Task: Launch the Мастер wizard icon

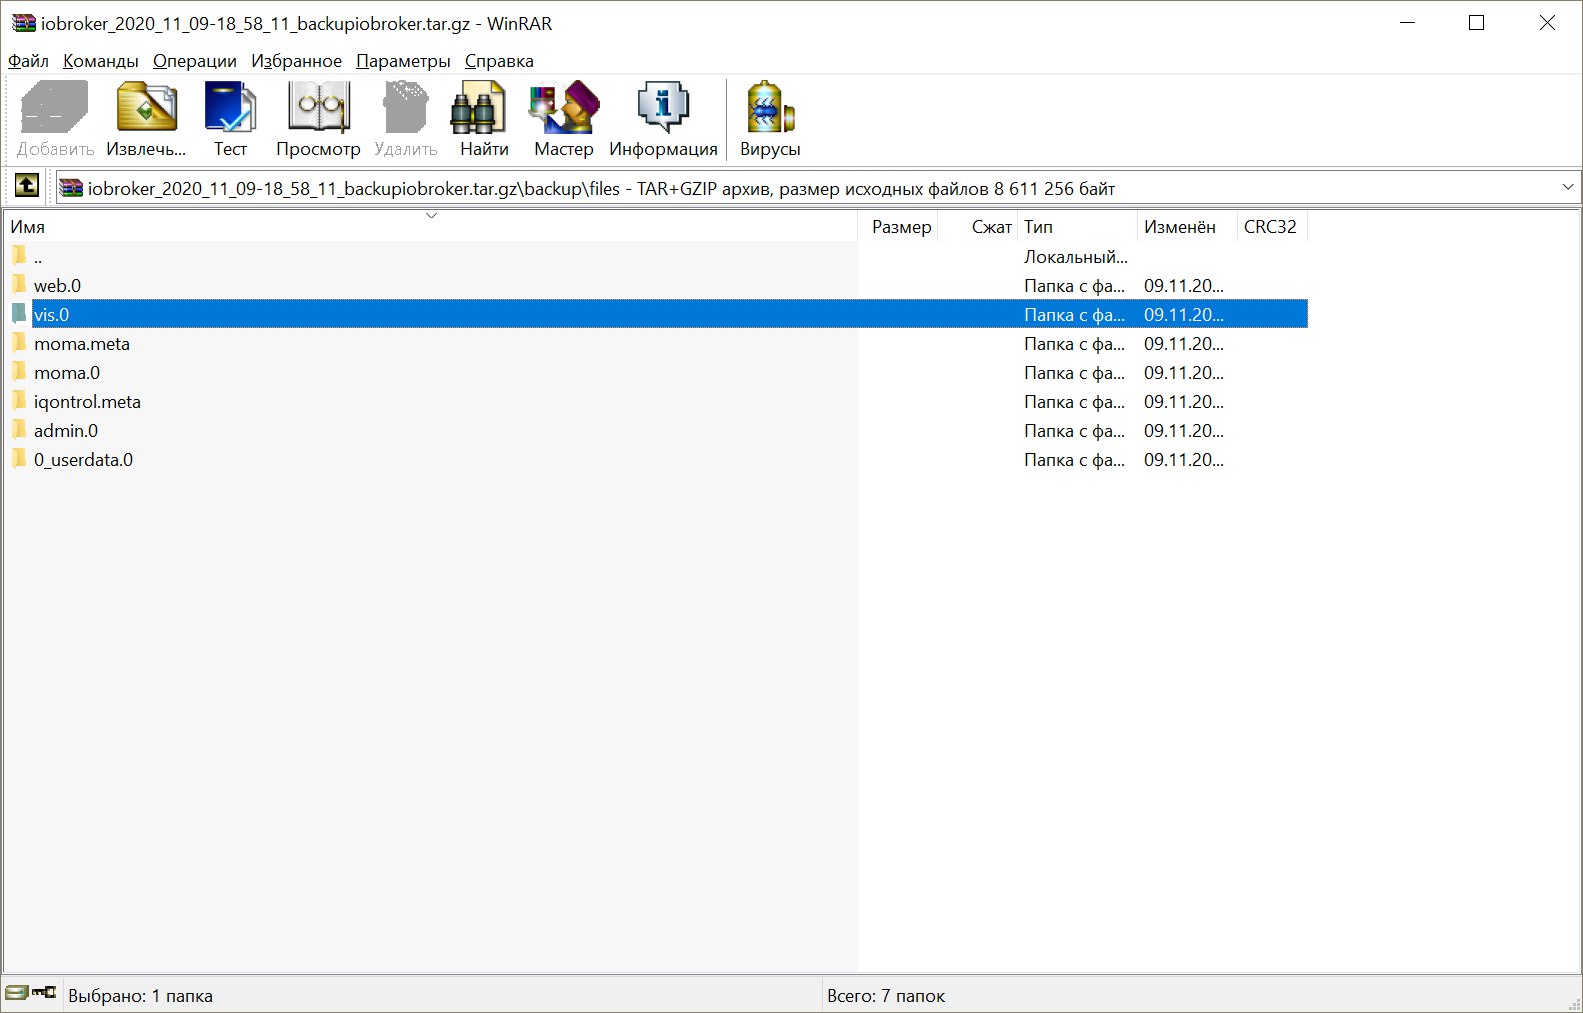Action: [x=564, y=107]
